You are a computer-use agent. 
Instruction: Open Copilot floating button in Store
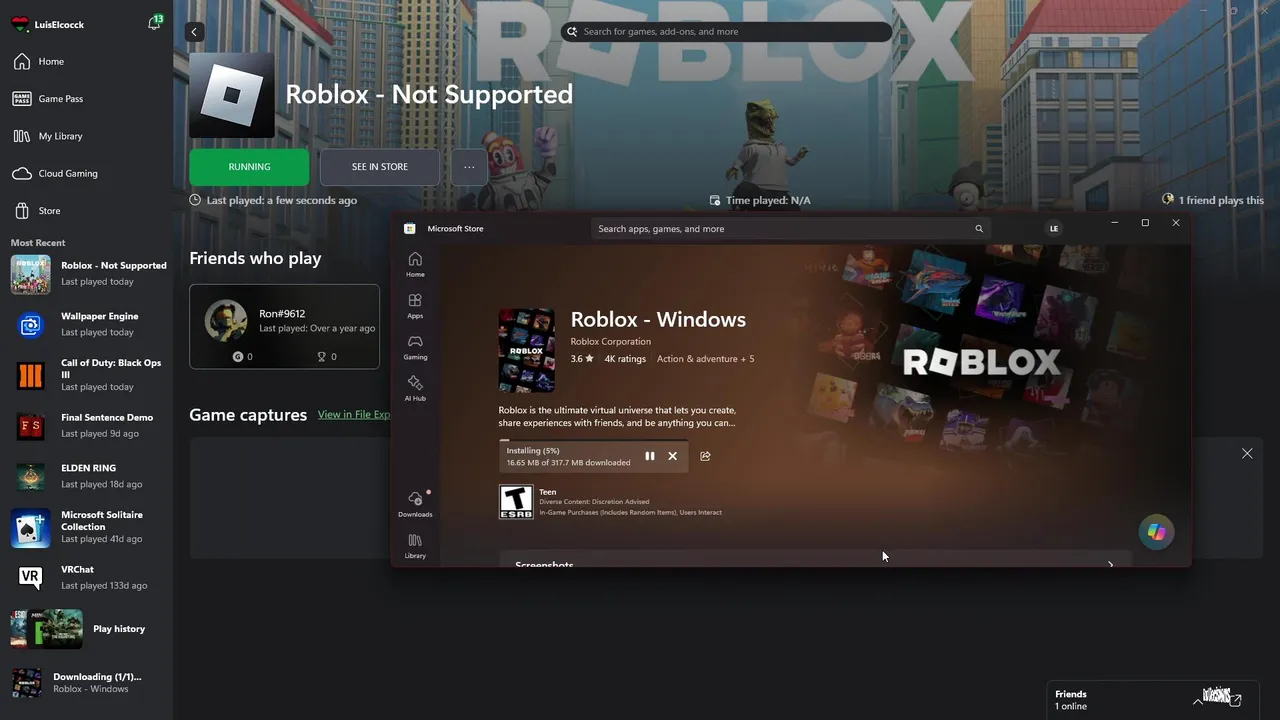[1157, 532]
